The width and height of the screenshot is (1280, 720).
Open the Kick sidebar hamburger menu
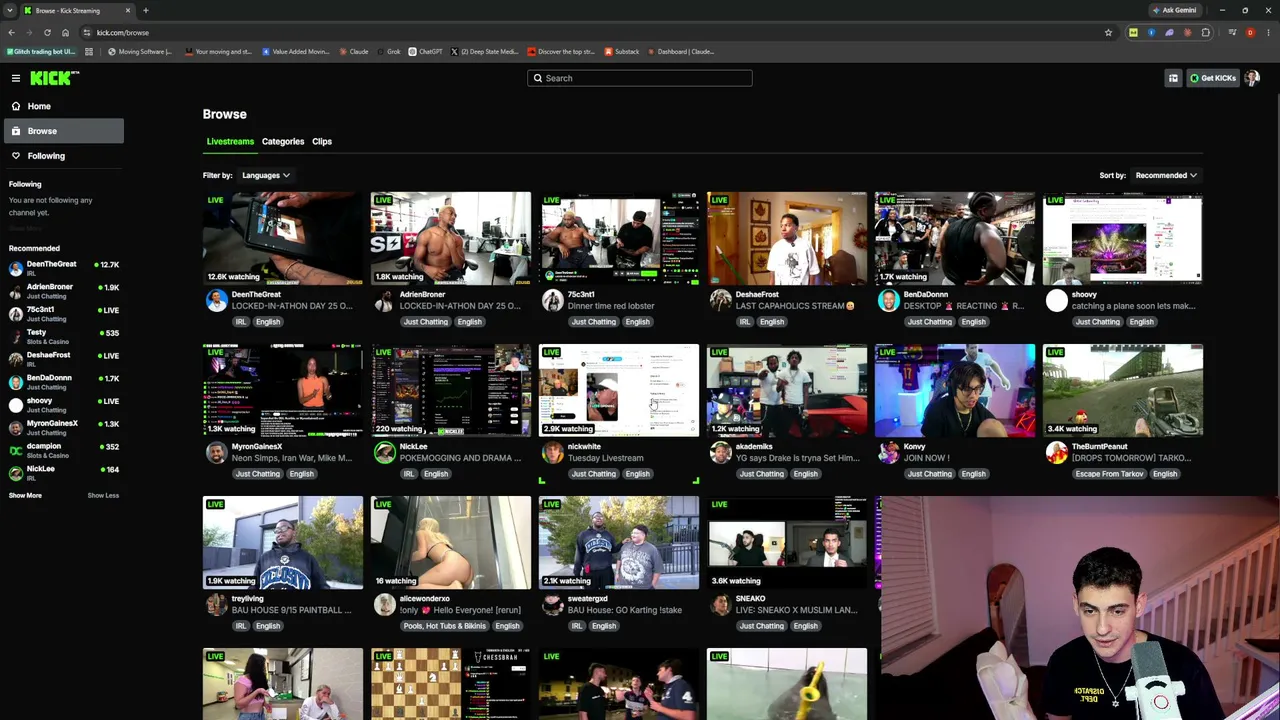pyautogui.click(x=16, y=78)
